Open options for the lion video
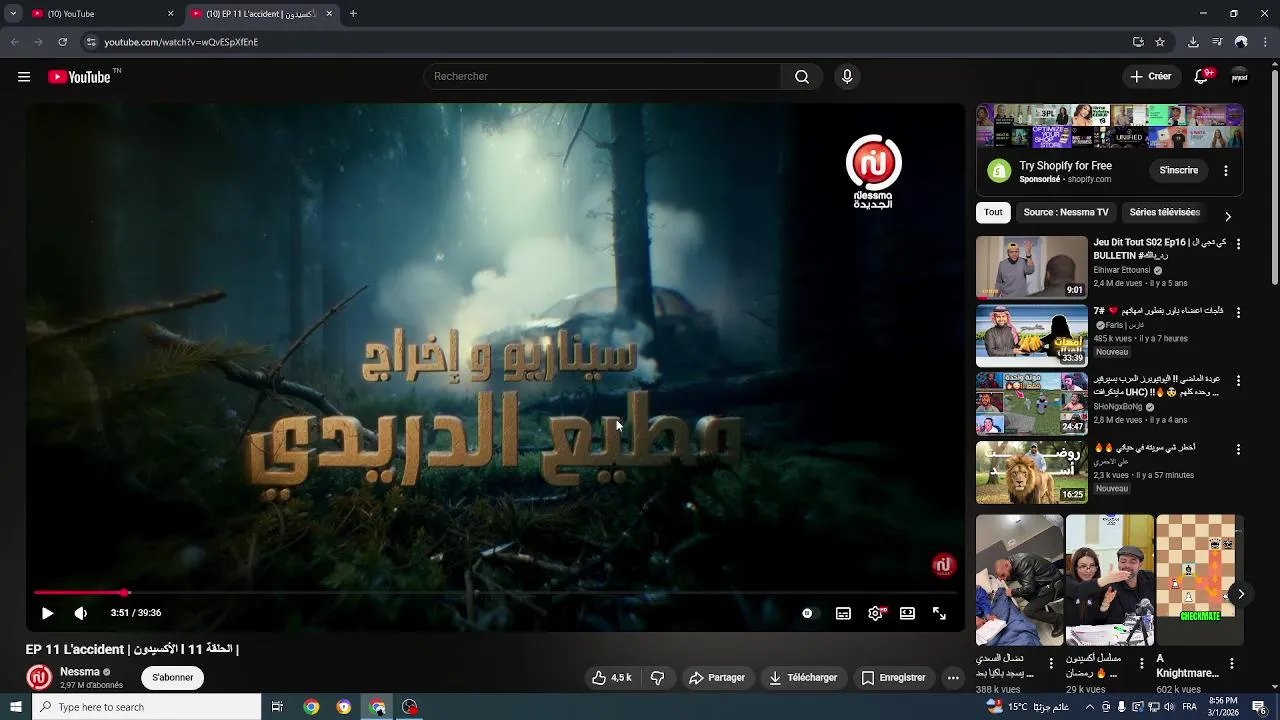 (x=1238, y=449)
